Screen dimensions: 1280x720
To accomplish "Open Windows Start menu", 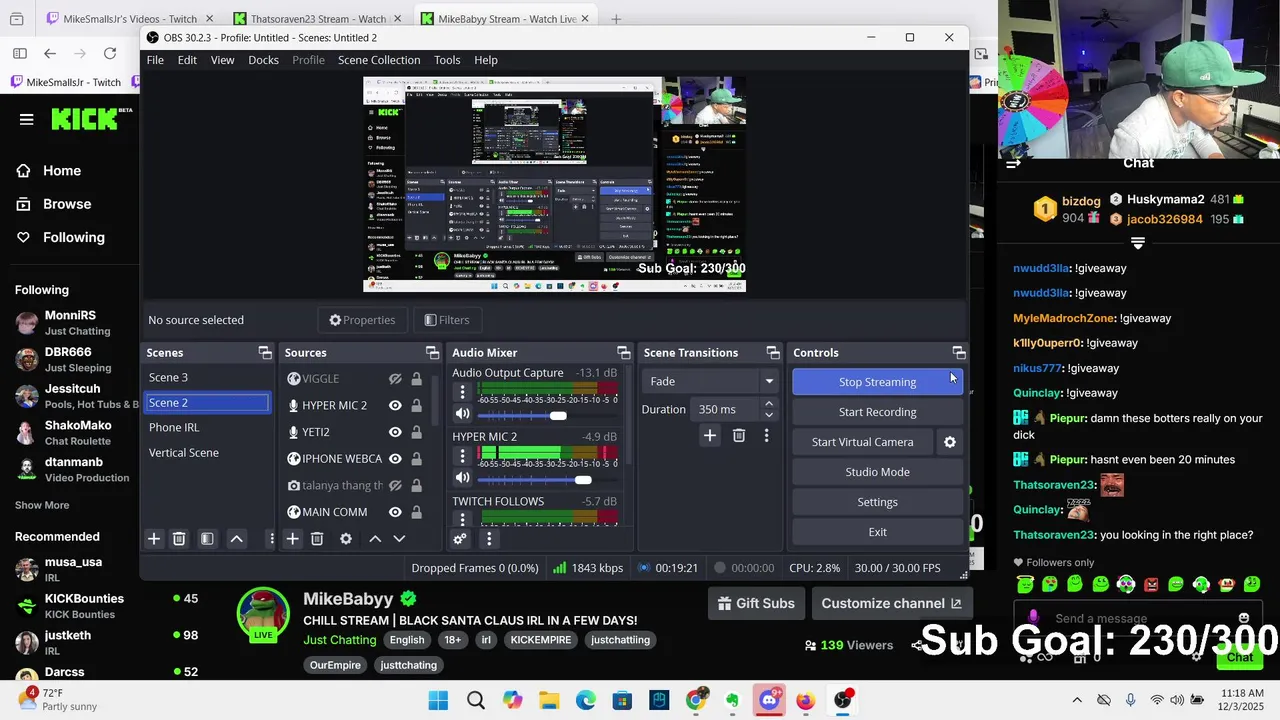I will (439, 700).
